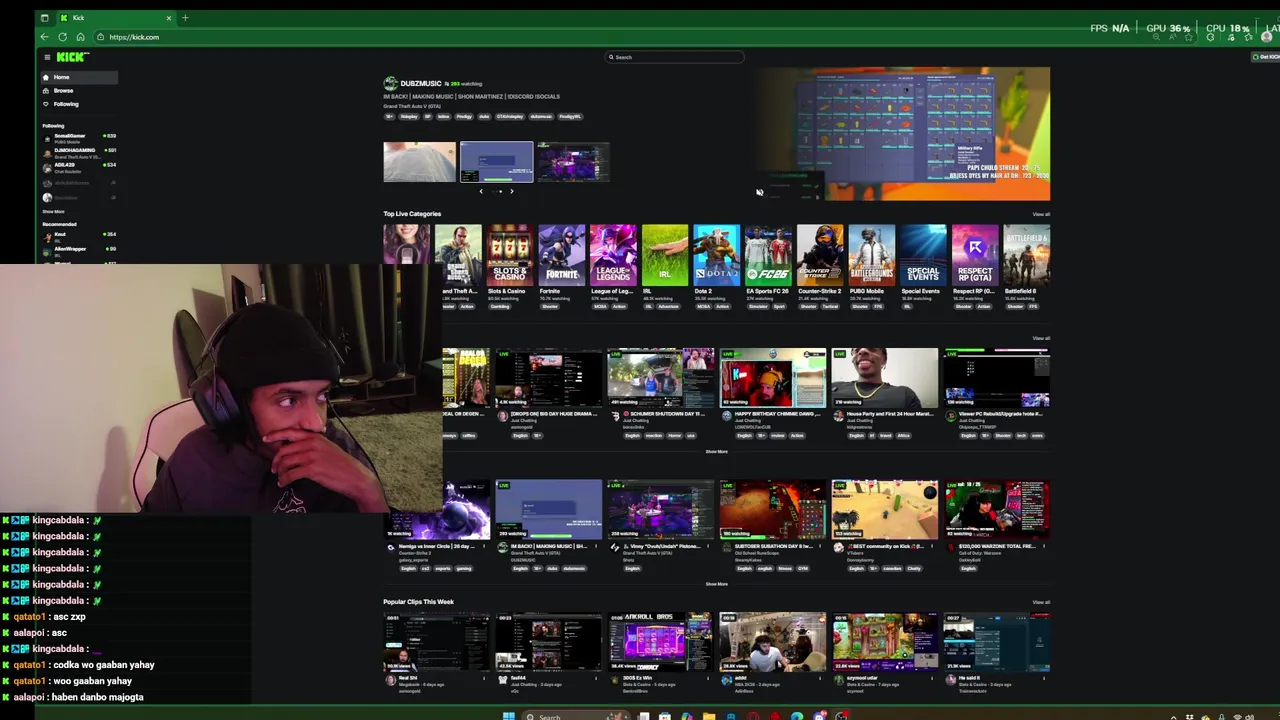Play the szymool udar clip

(885, 641)
